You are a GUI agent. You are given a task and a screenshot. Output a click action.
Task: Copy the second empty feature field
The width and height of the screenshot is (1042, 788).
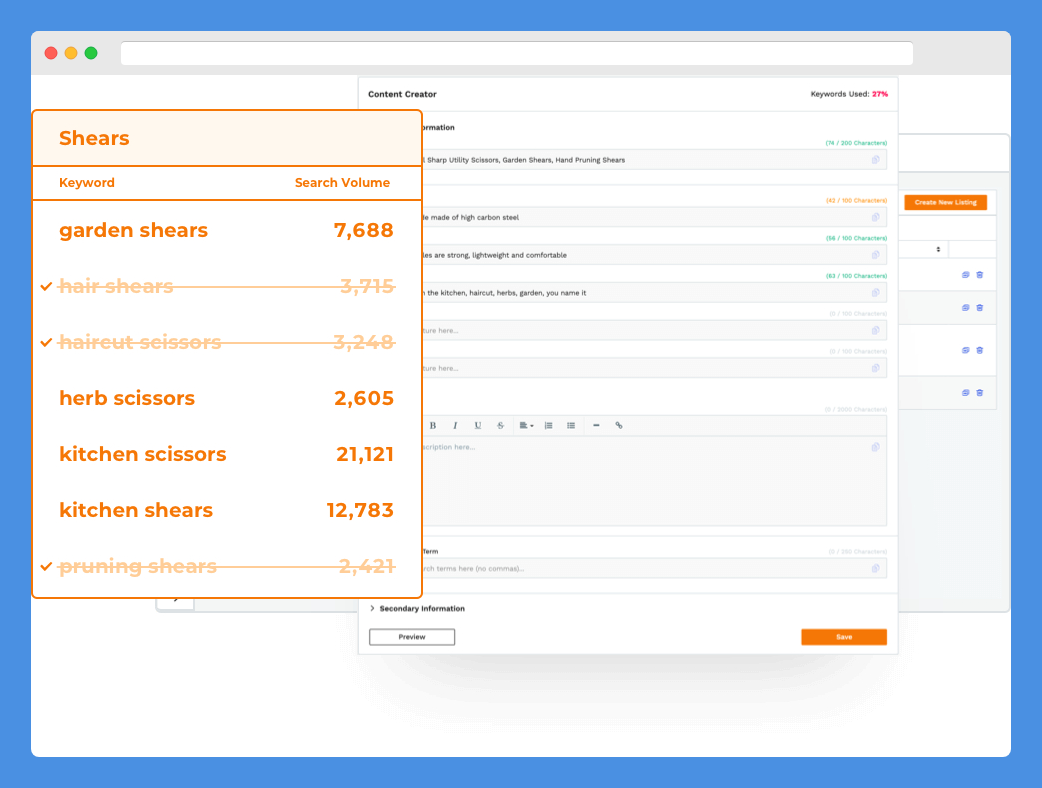point(875,368)
